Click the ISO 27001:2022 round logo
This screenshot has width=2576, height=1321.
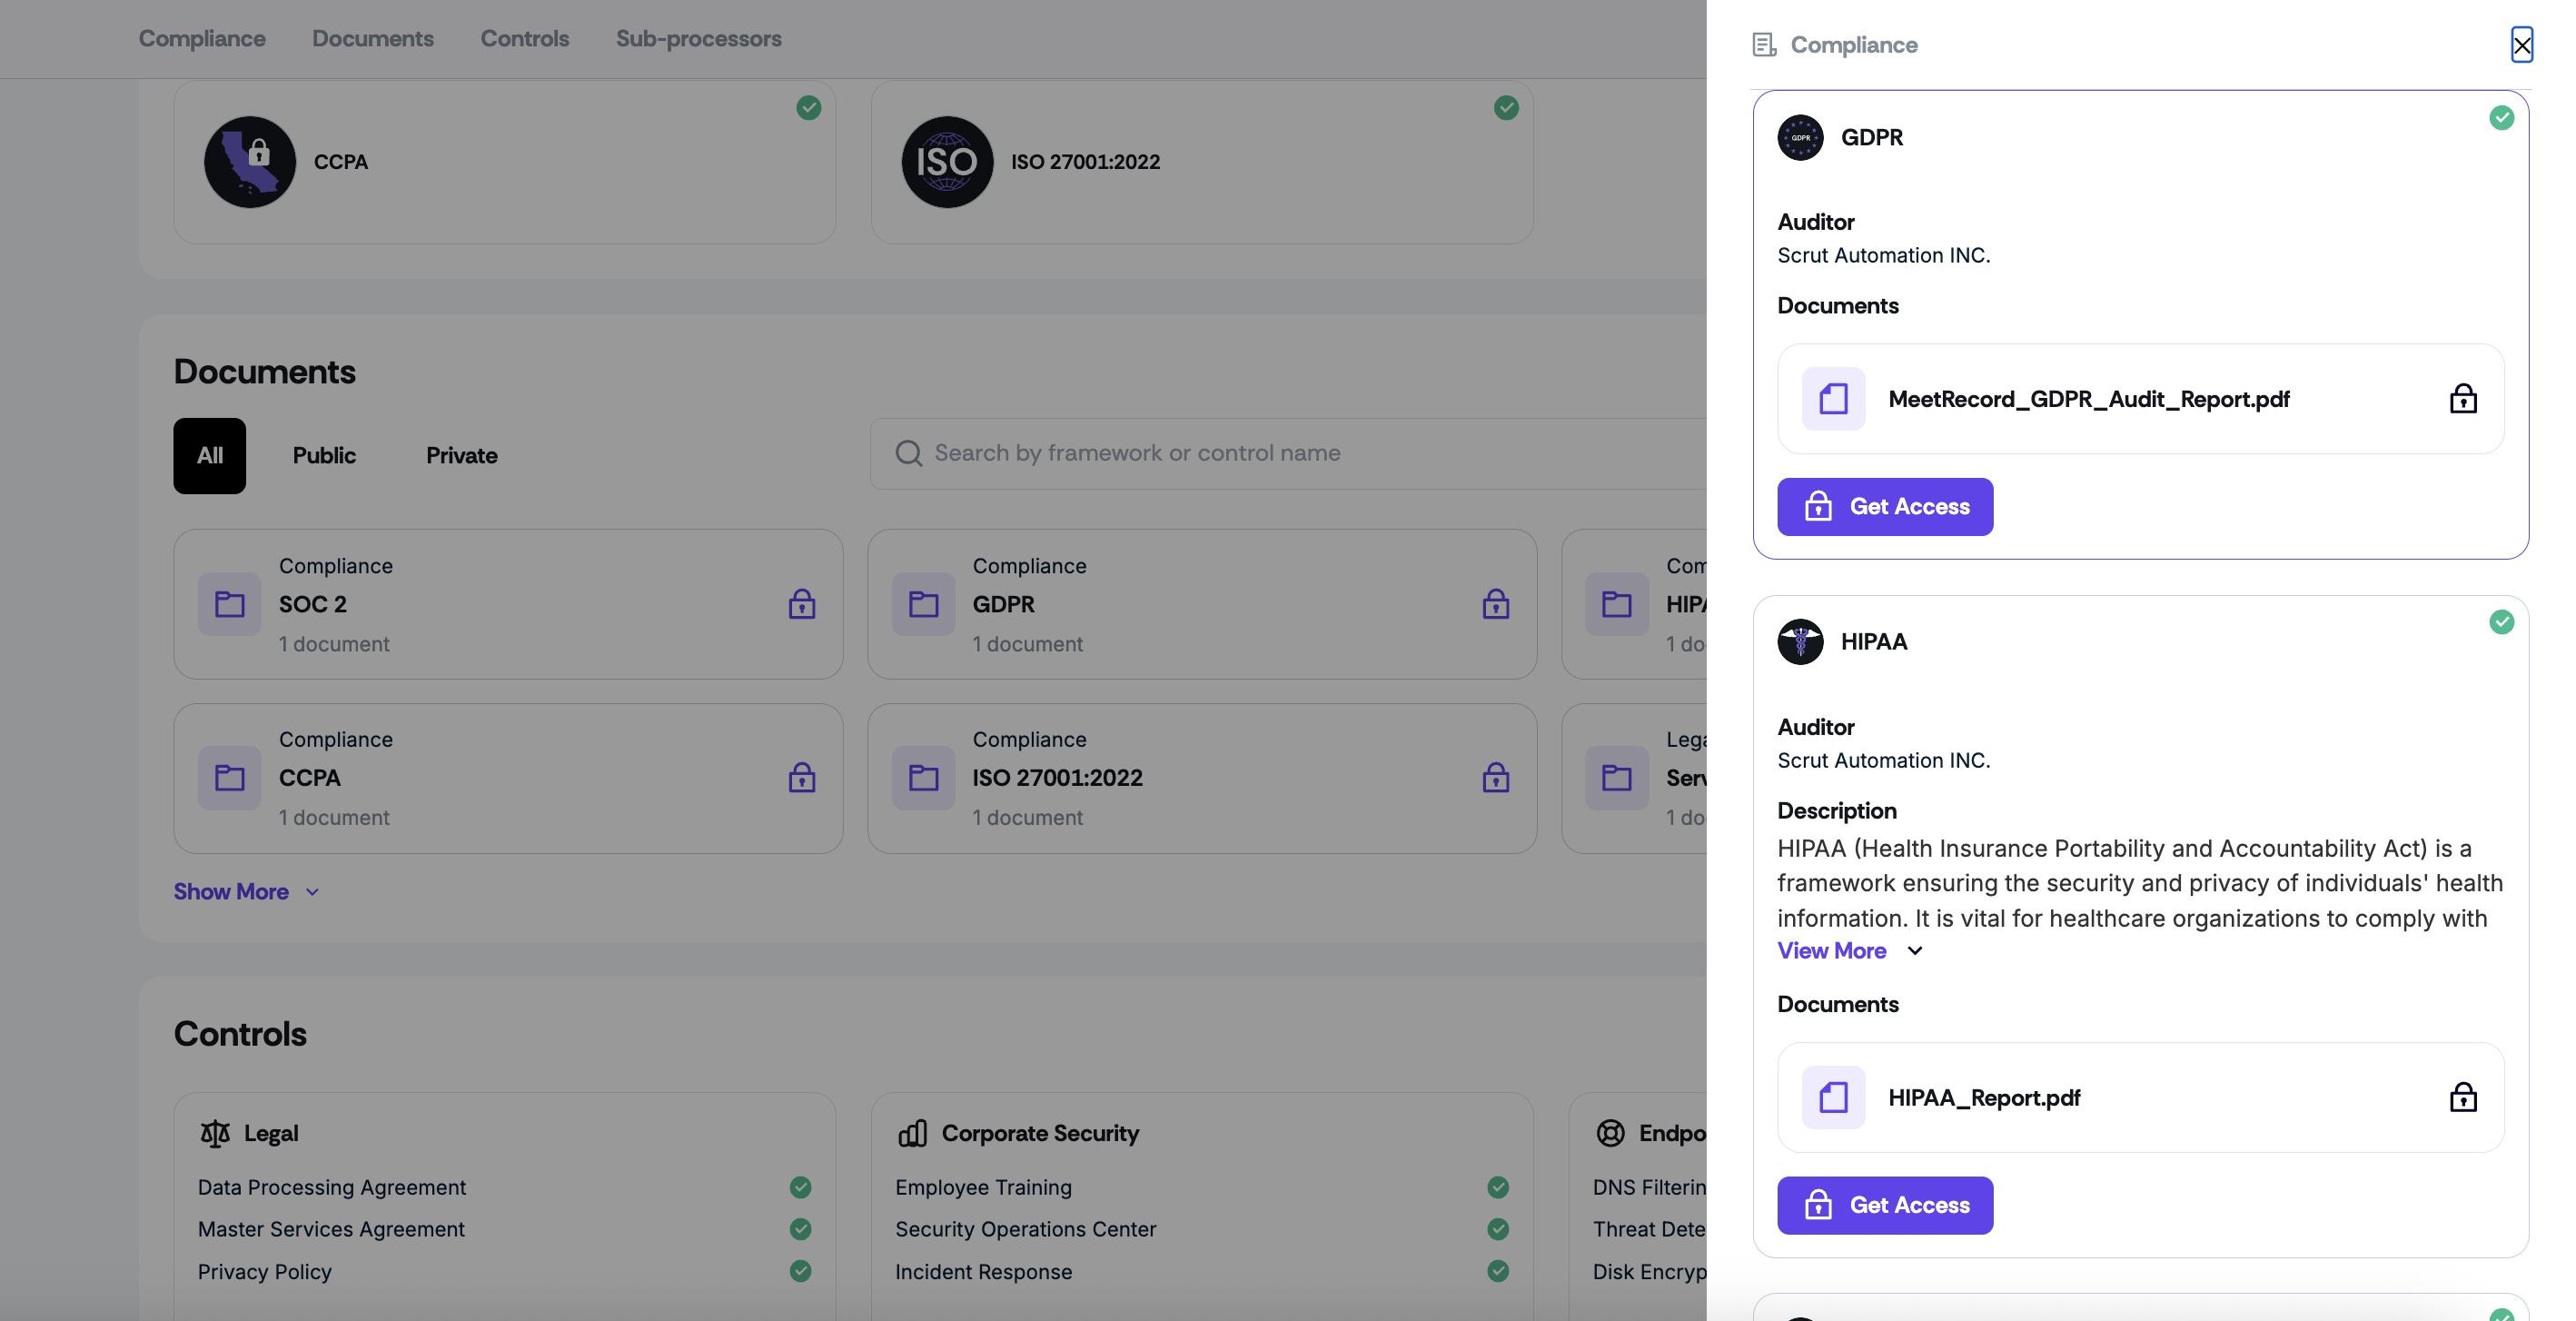pos(947,162)
